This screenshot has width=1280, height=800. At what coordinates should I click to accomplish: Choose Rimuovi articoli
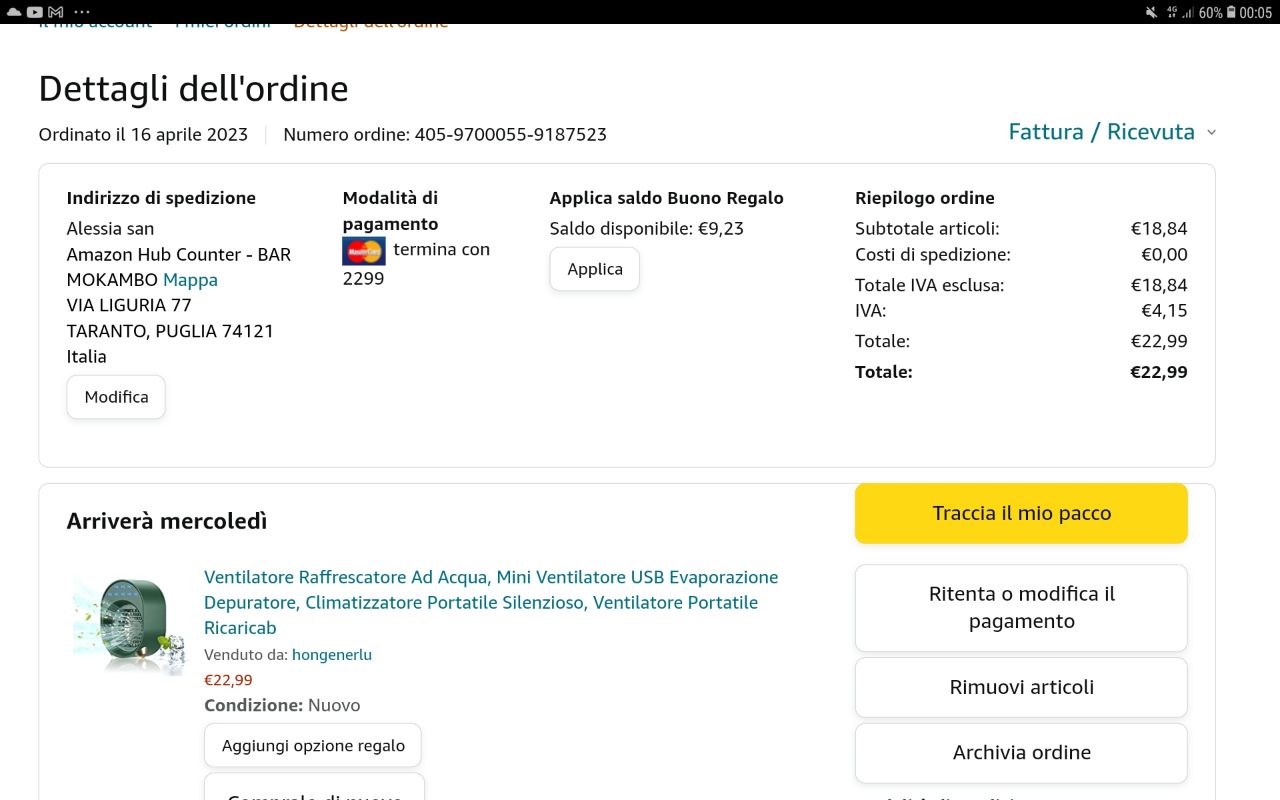[1021, 687]
